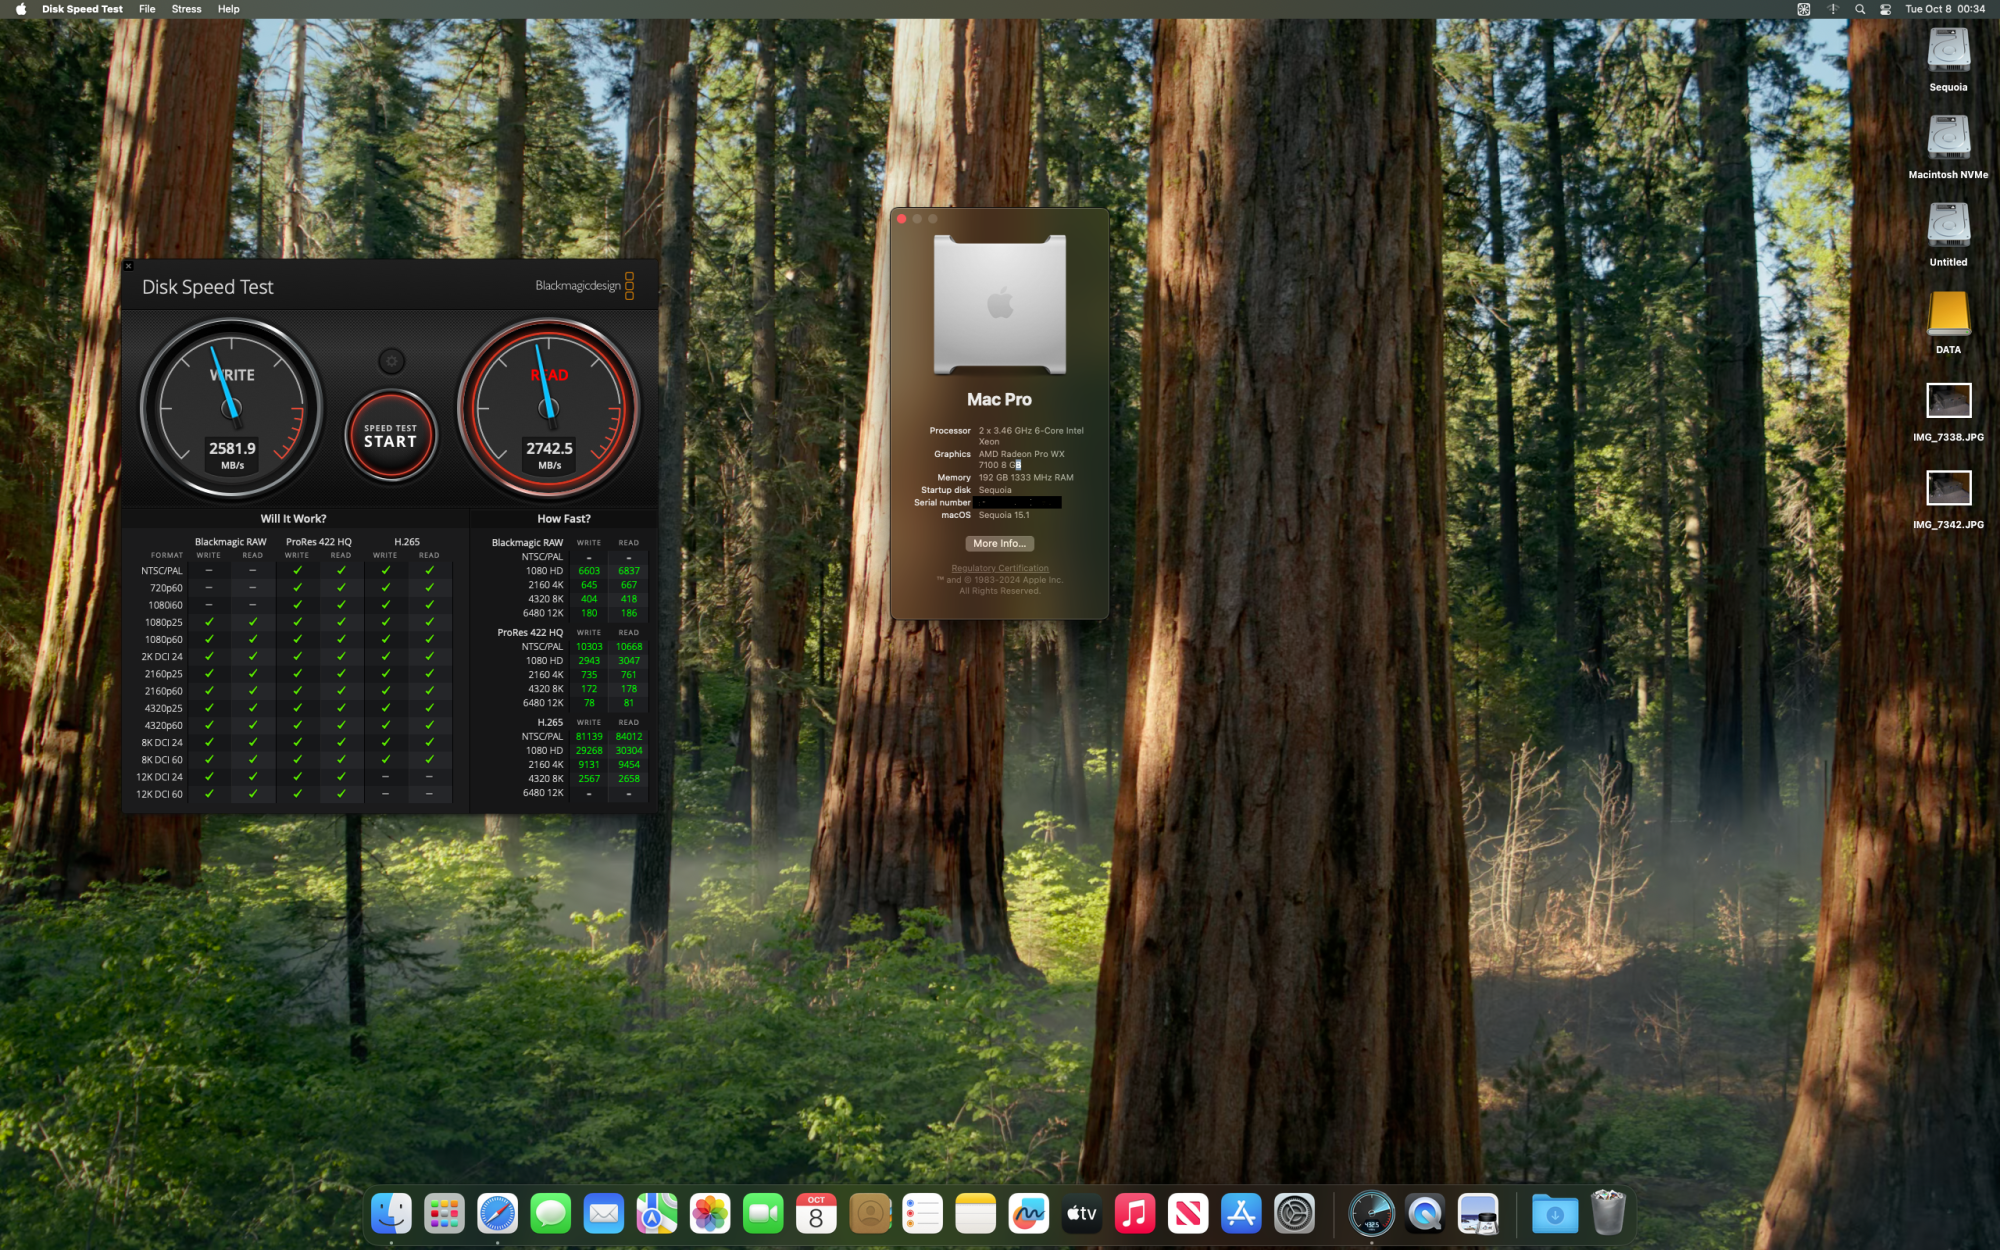Click the WRITE speed gauge
Viewport: 2000px width, 1250px height.
click(x=232, y=408)
